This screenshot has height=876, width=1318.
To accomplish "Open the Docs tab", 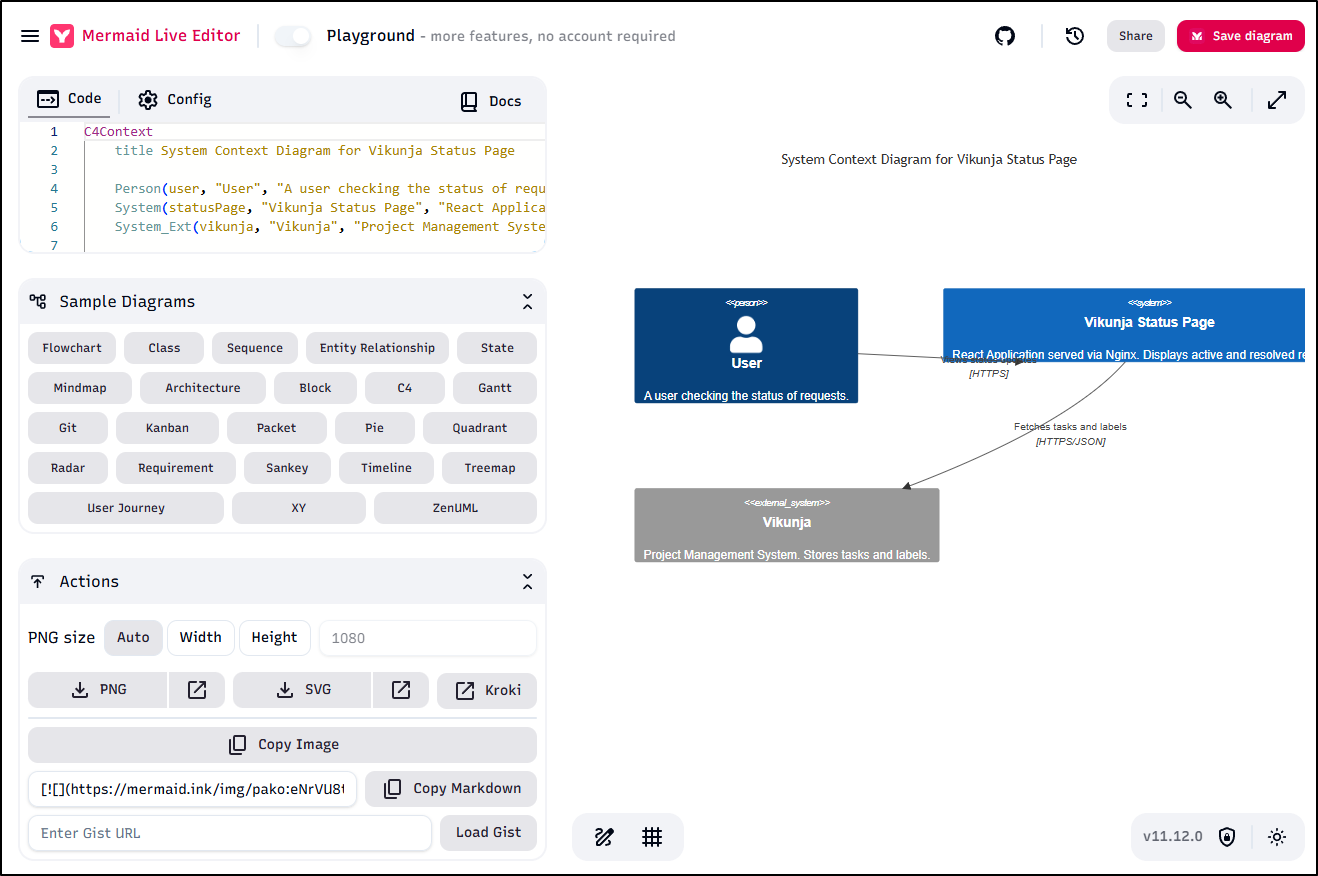I will tap(491, 101).
